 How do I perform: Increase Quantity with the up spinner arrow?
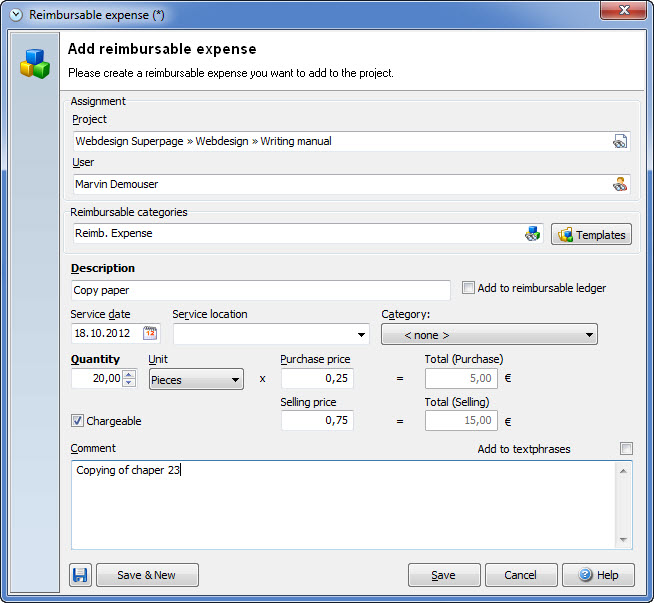(129, 374)
